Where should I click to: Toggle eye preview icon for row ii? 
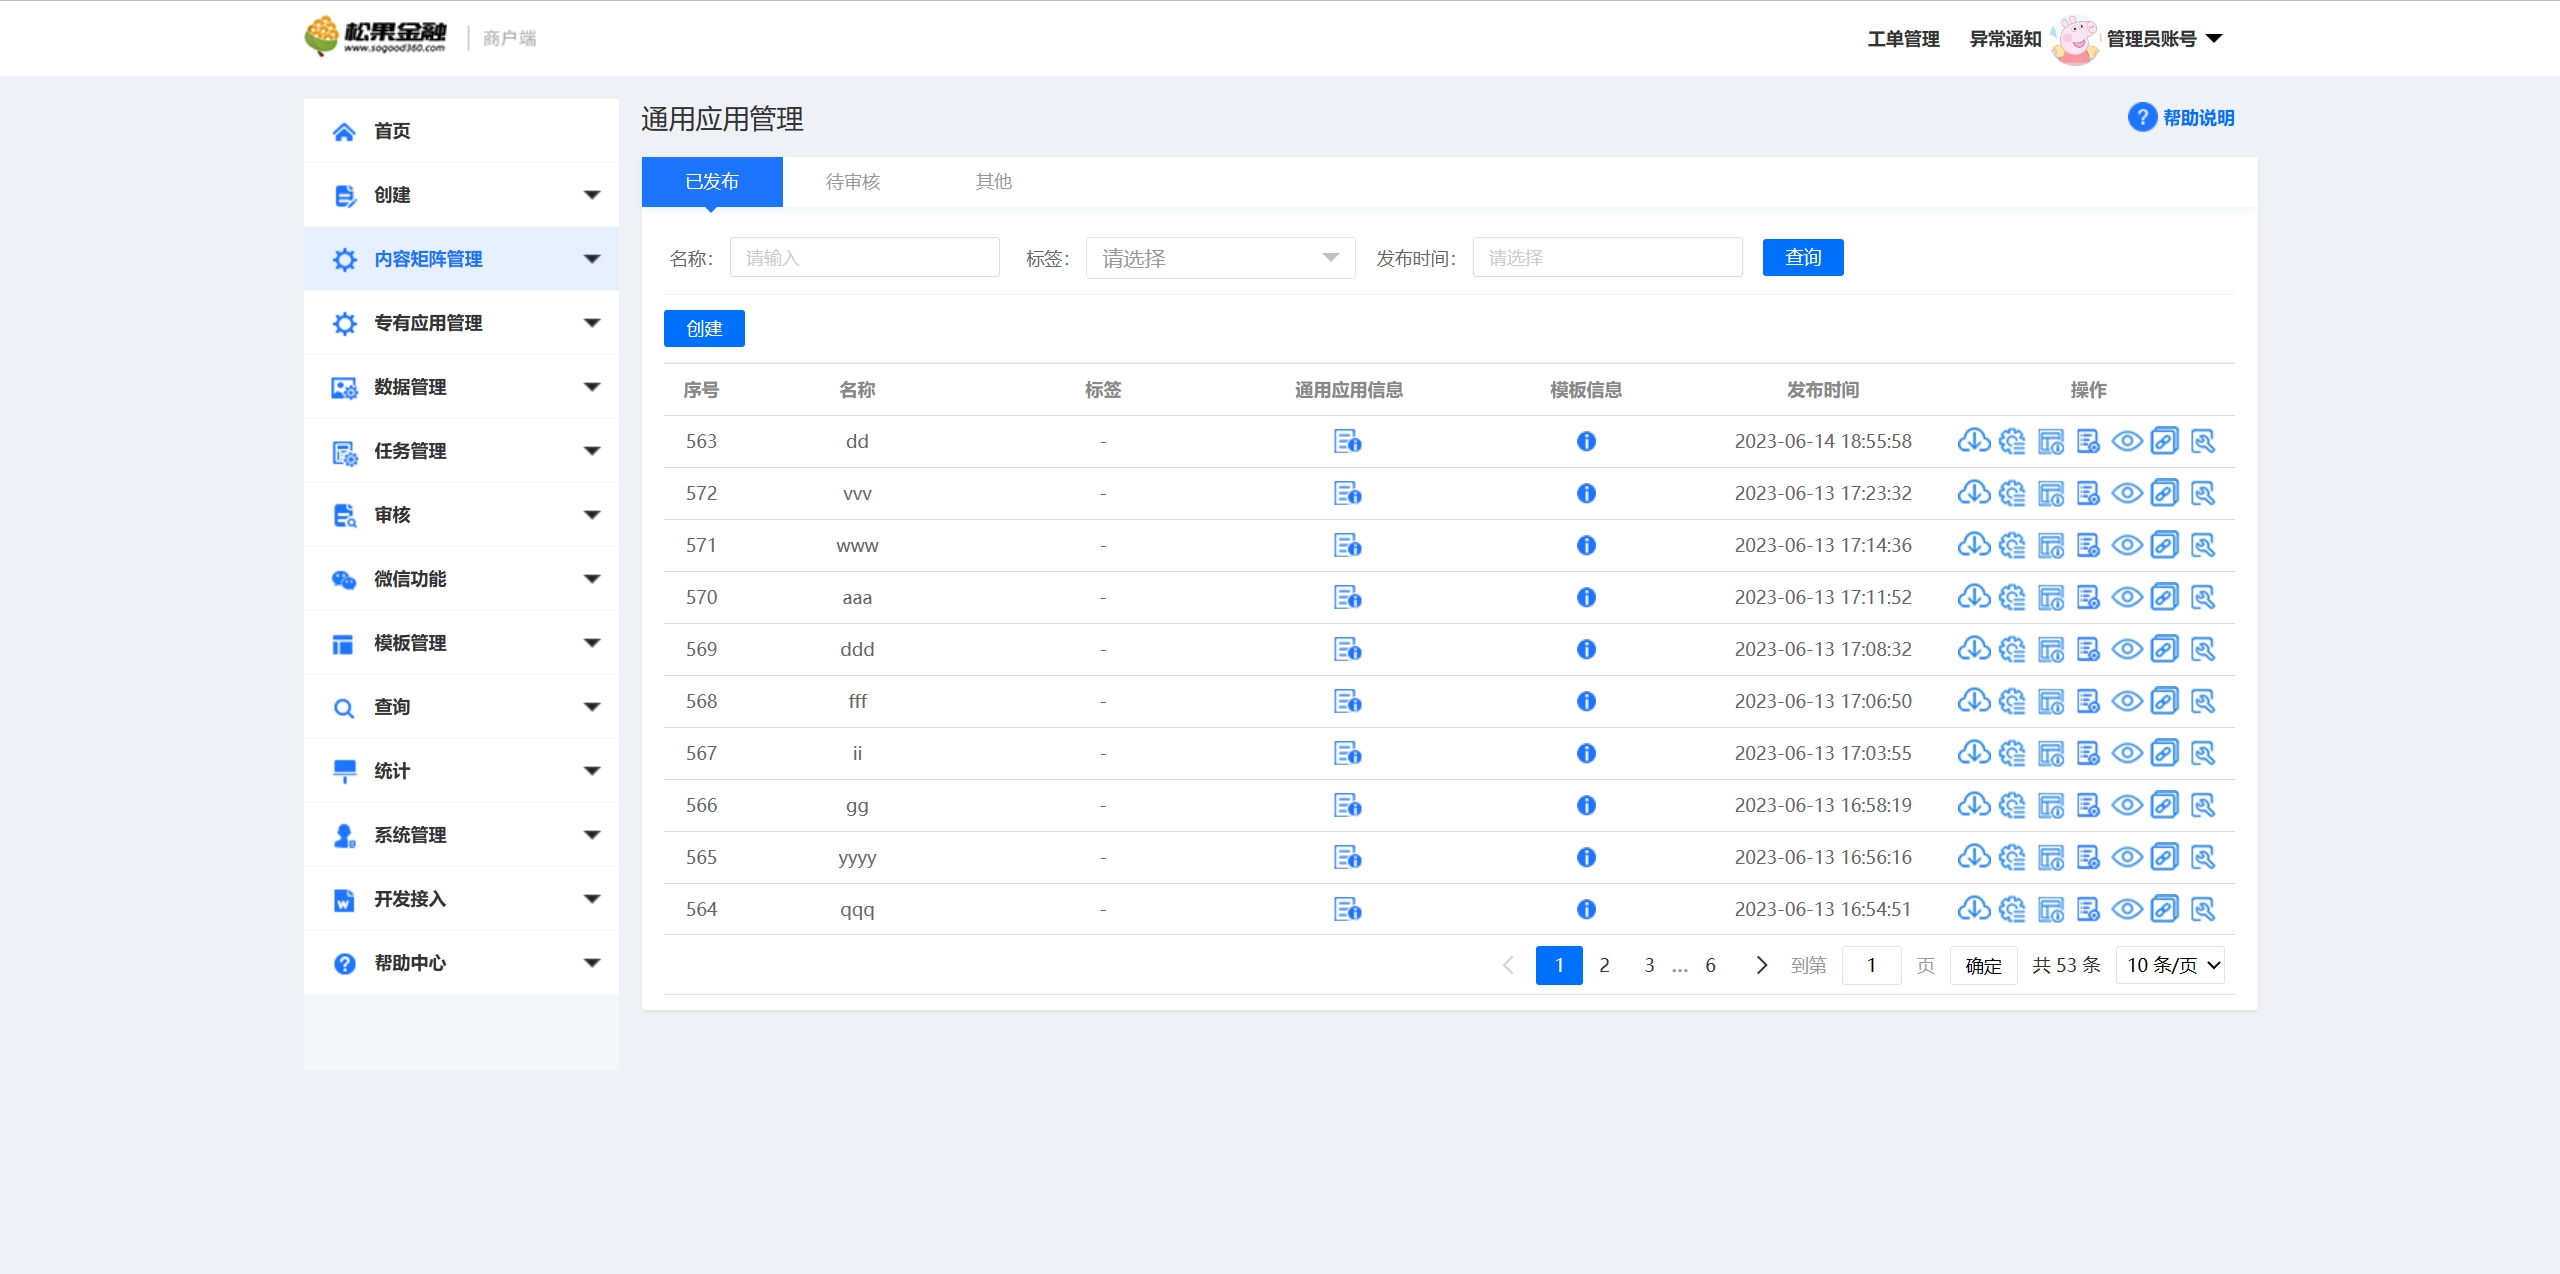coord(2127,753)
